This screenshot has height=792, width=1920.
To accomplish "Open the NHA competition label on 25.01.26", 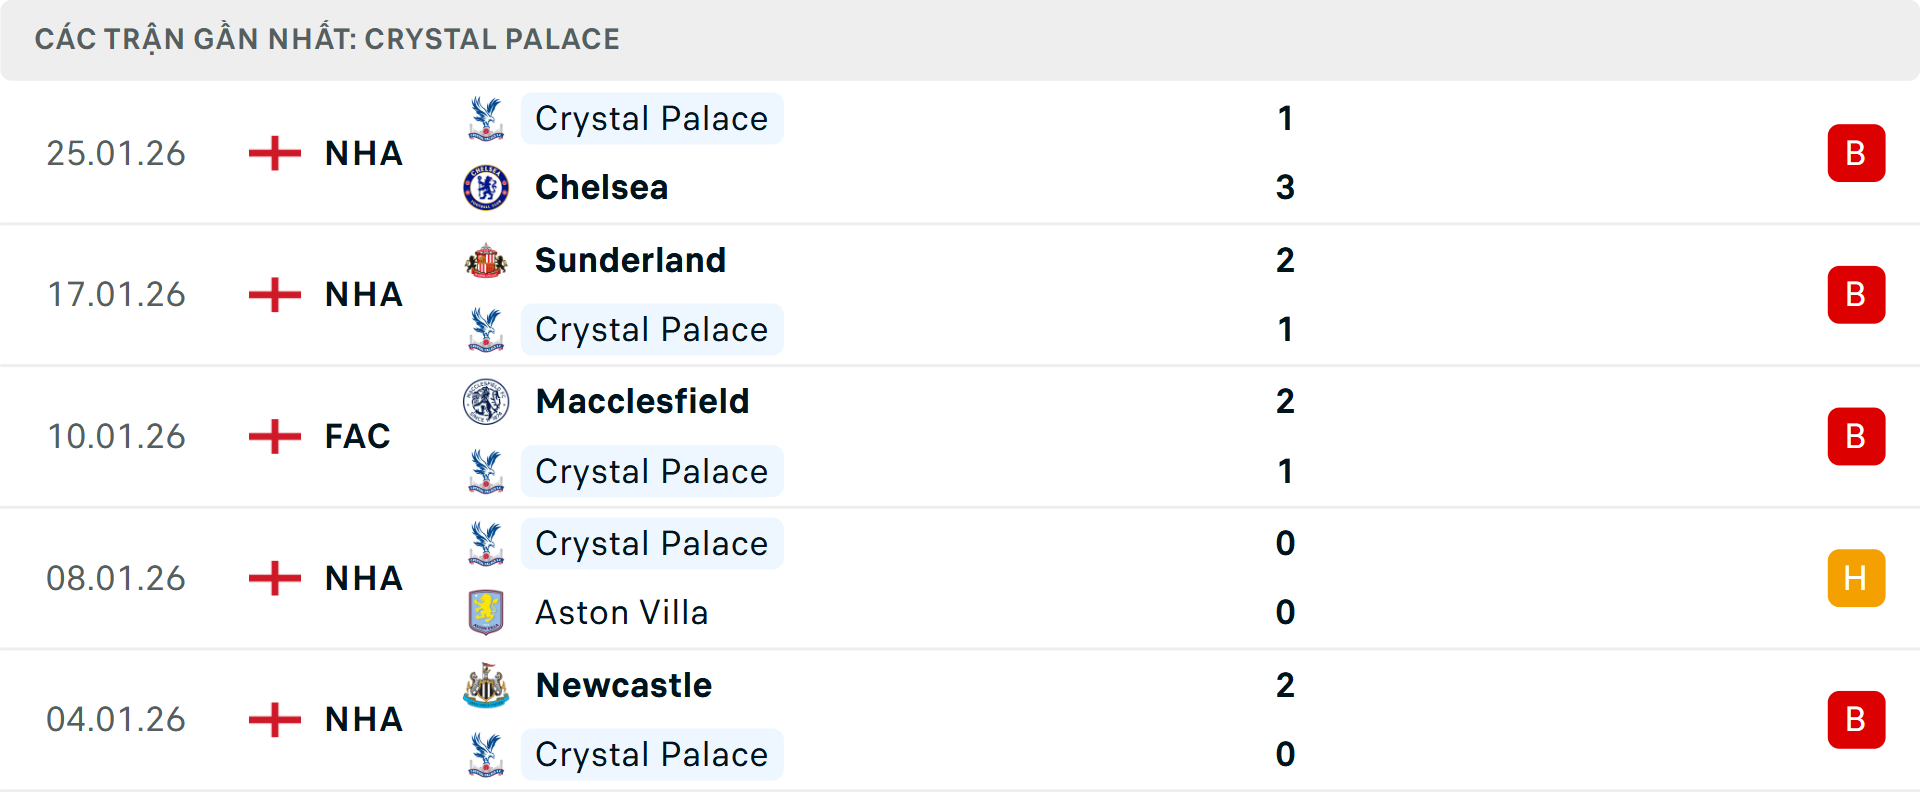I will [363, 153].
